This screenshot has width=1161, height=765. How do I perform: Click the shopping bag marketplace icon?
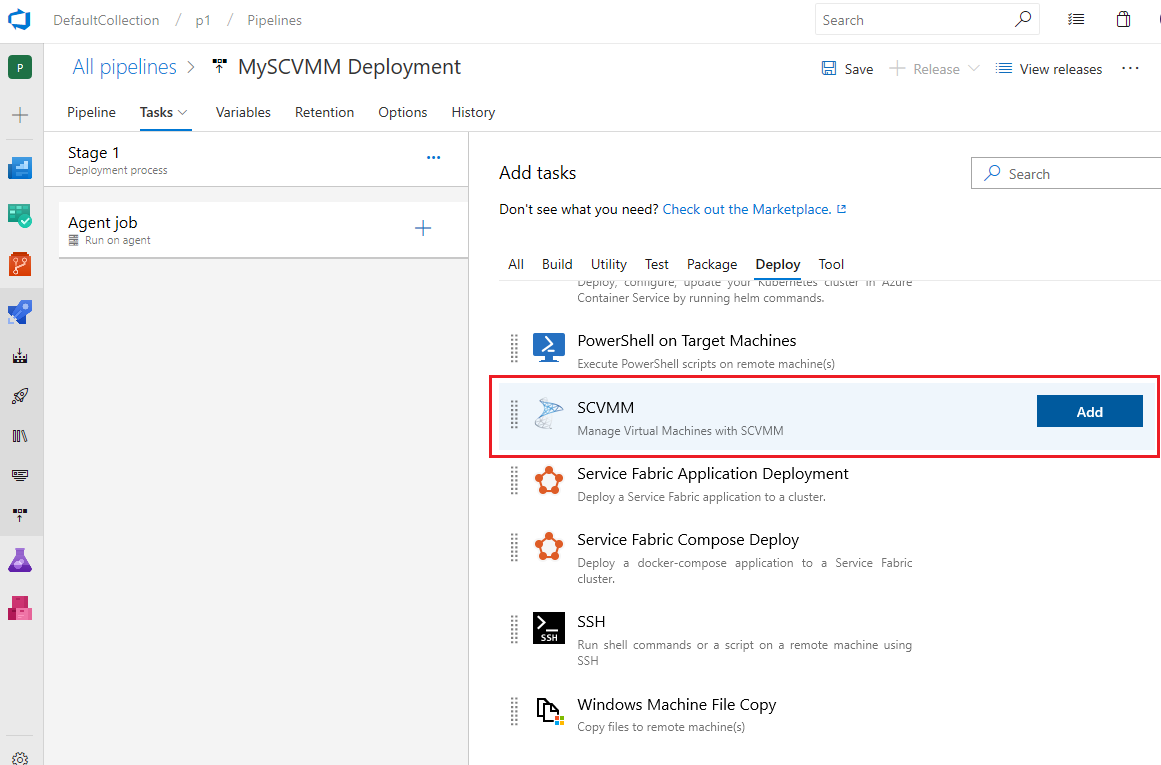point(1123,20)
